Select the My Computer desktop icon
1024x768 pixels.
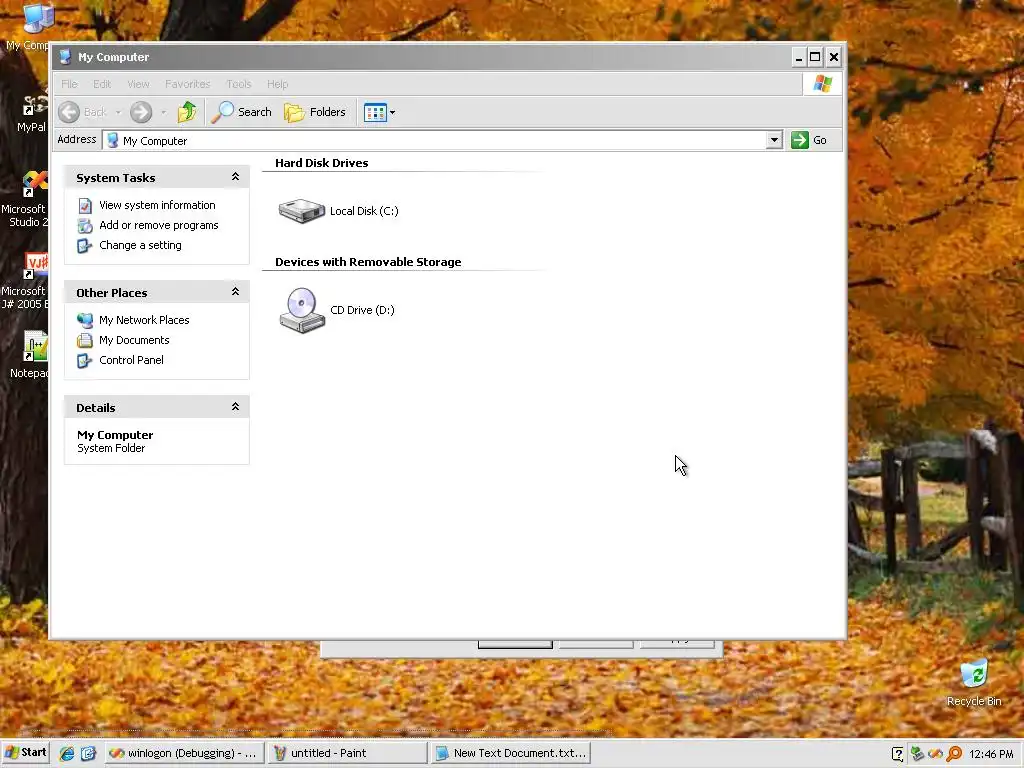29,27
